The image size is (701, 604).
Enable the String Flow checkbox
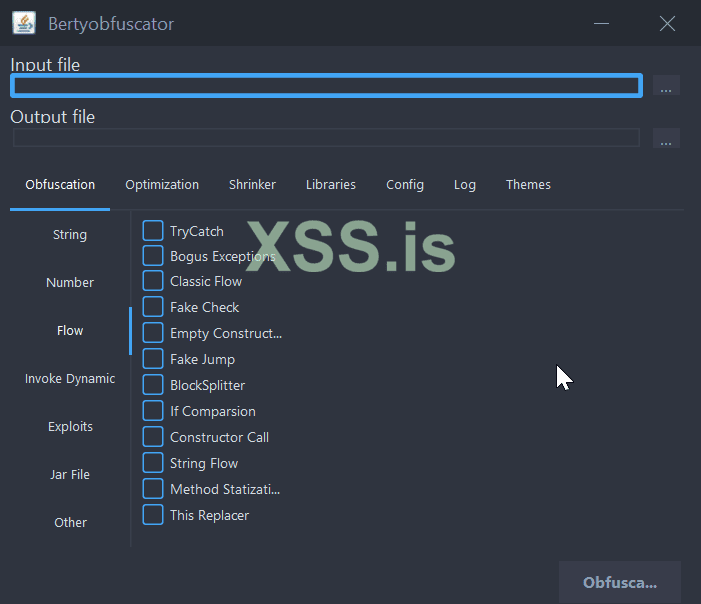point(153,463)
